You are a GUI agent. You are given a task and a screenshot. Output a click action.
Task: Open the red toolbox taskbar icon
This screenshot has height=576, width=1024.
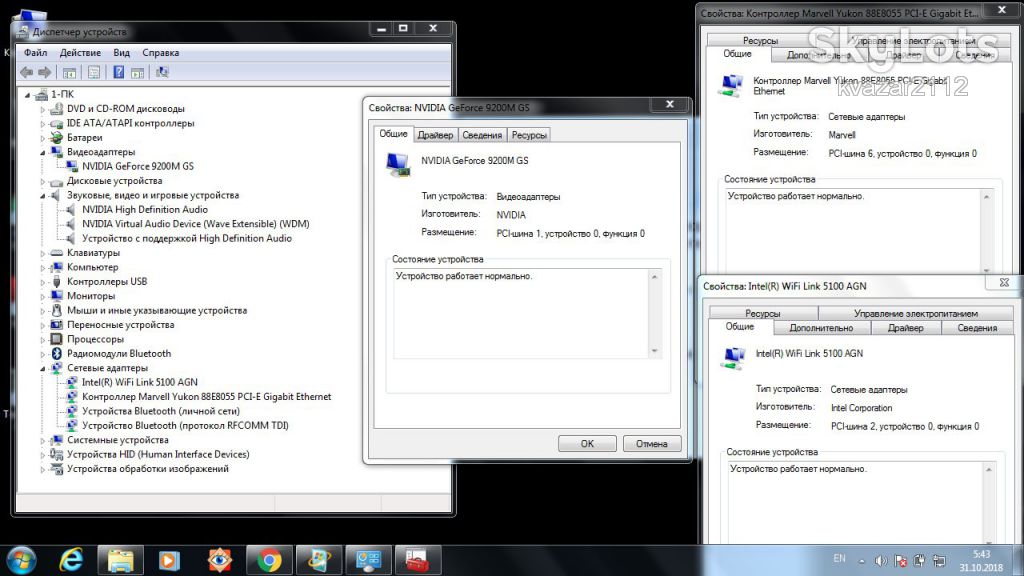point(418,560)
